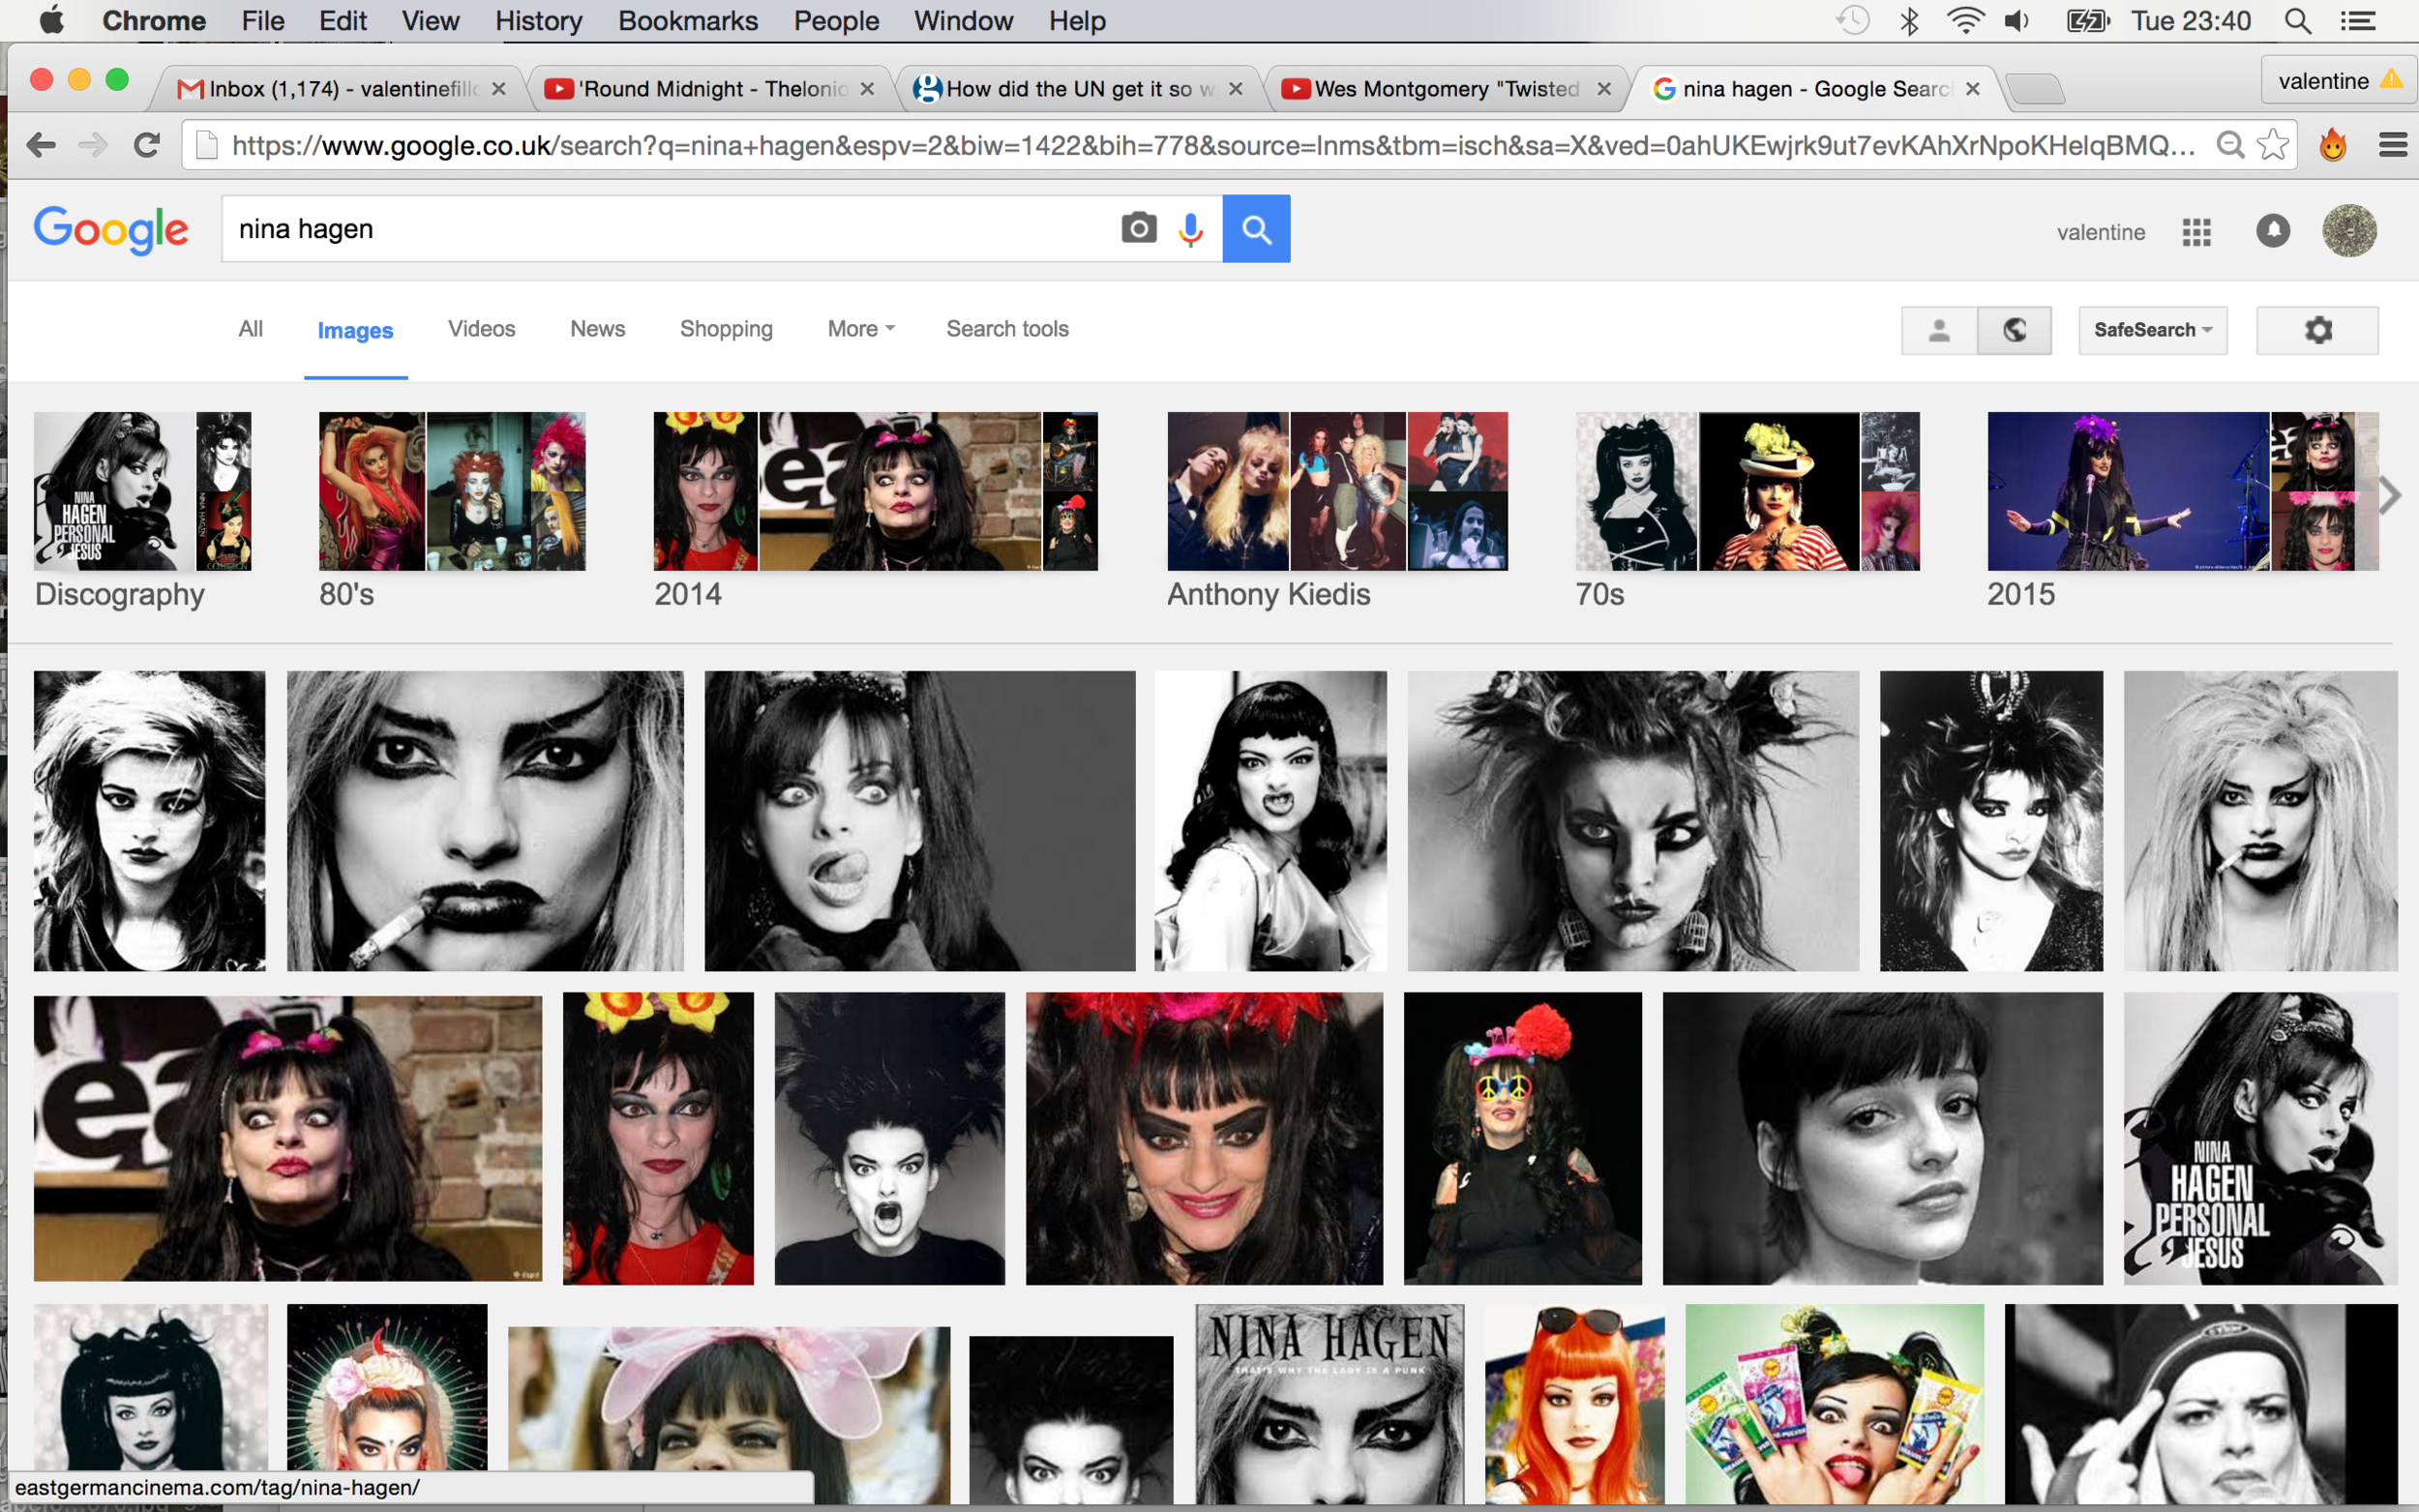Select the Shopping search tab
The height and width of the screenshot is (1512, 2419).
[726, 329]
